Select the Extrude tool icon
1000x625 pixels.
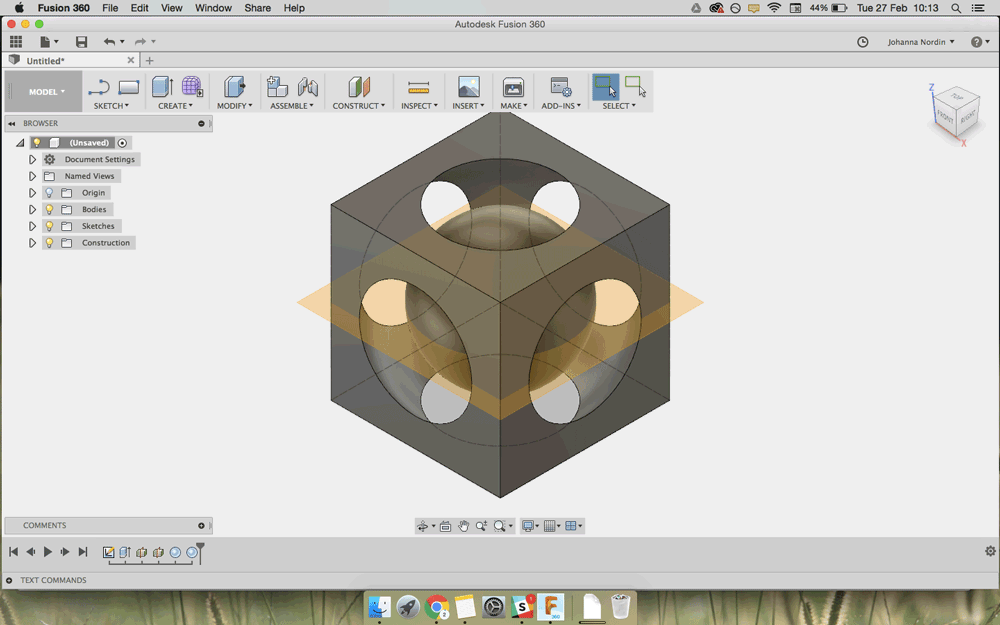click(x=162, y=87)
